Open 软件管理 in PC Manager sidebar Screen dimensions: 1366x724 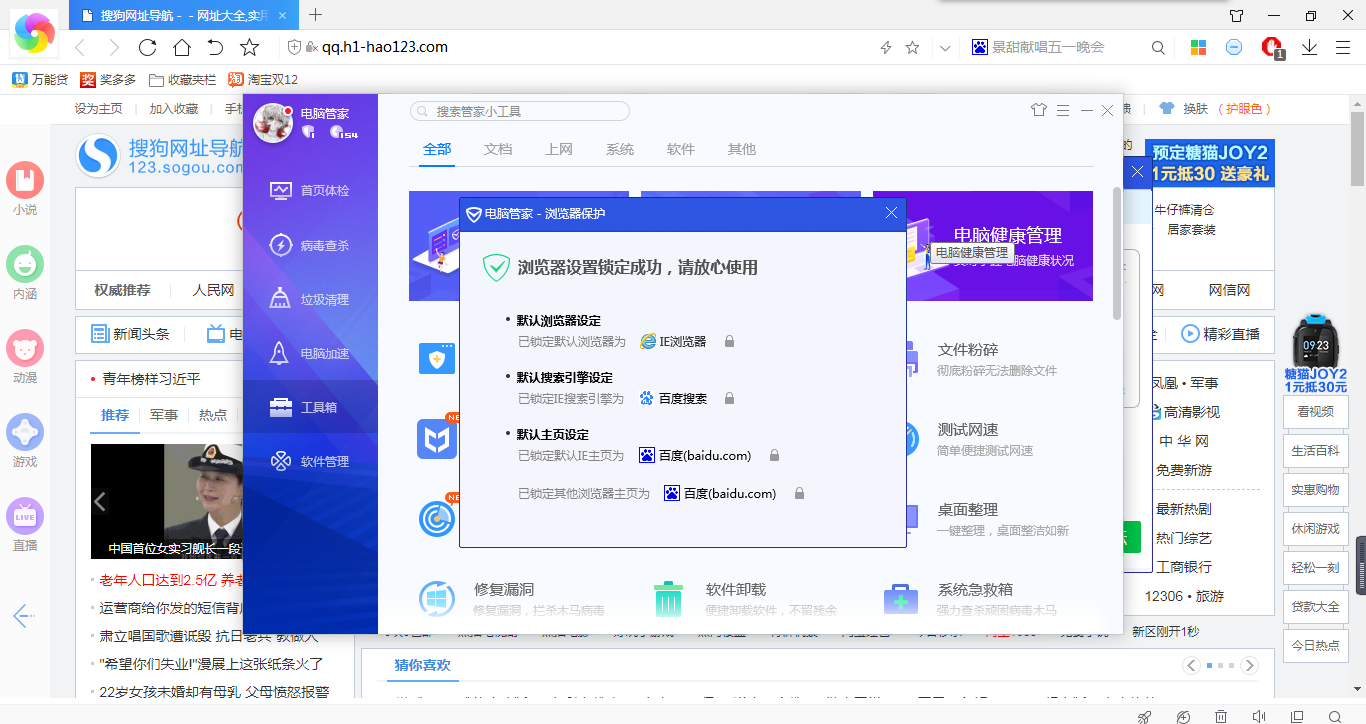point(310,461)
